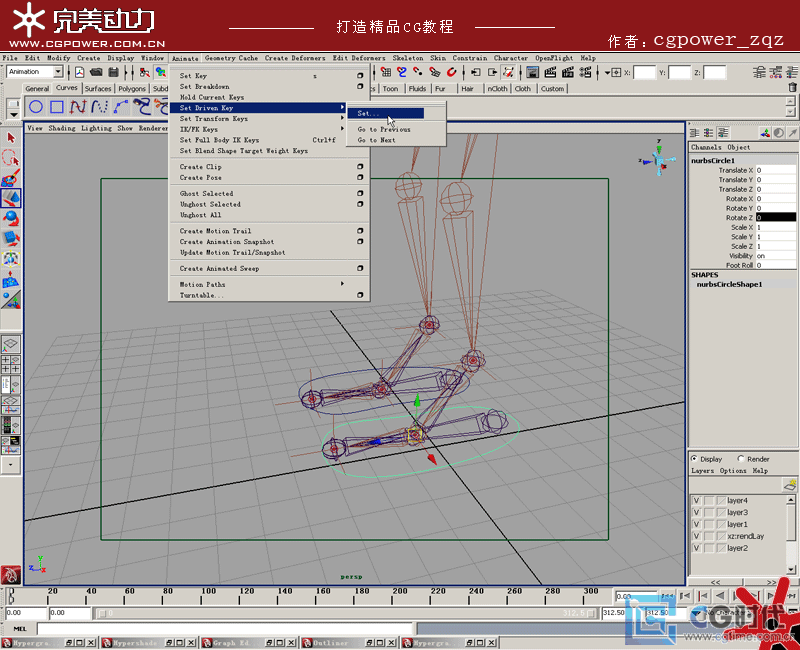Toggle visibility of xz:rendLay layer
Viewport: 800px width, 650px height.
(x=696, y=536)
